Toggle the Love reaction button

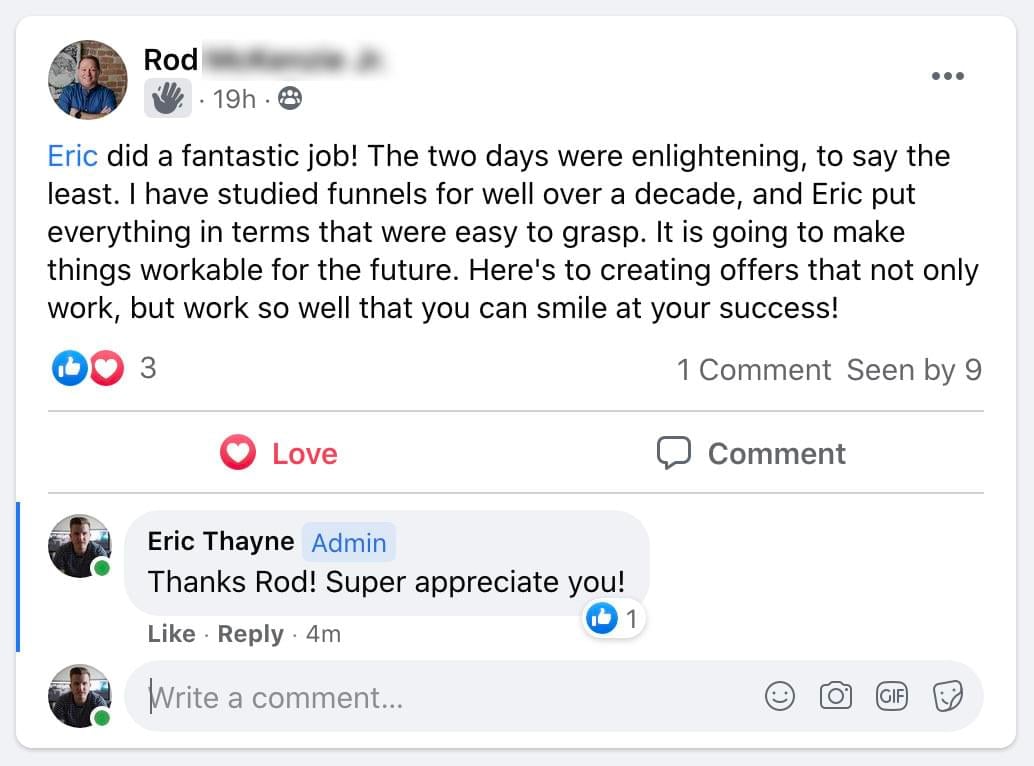coord(280,453)
